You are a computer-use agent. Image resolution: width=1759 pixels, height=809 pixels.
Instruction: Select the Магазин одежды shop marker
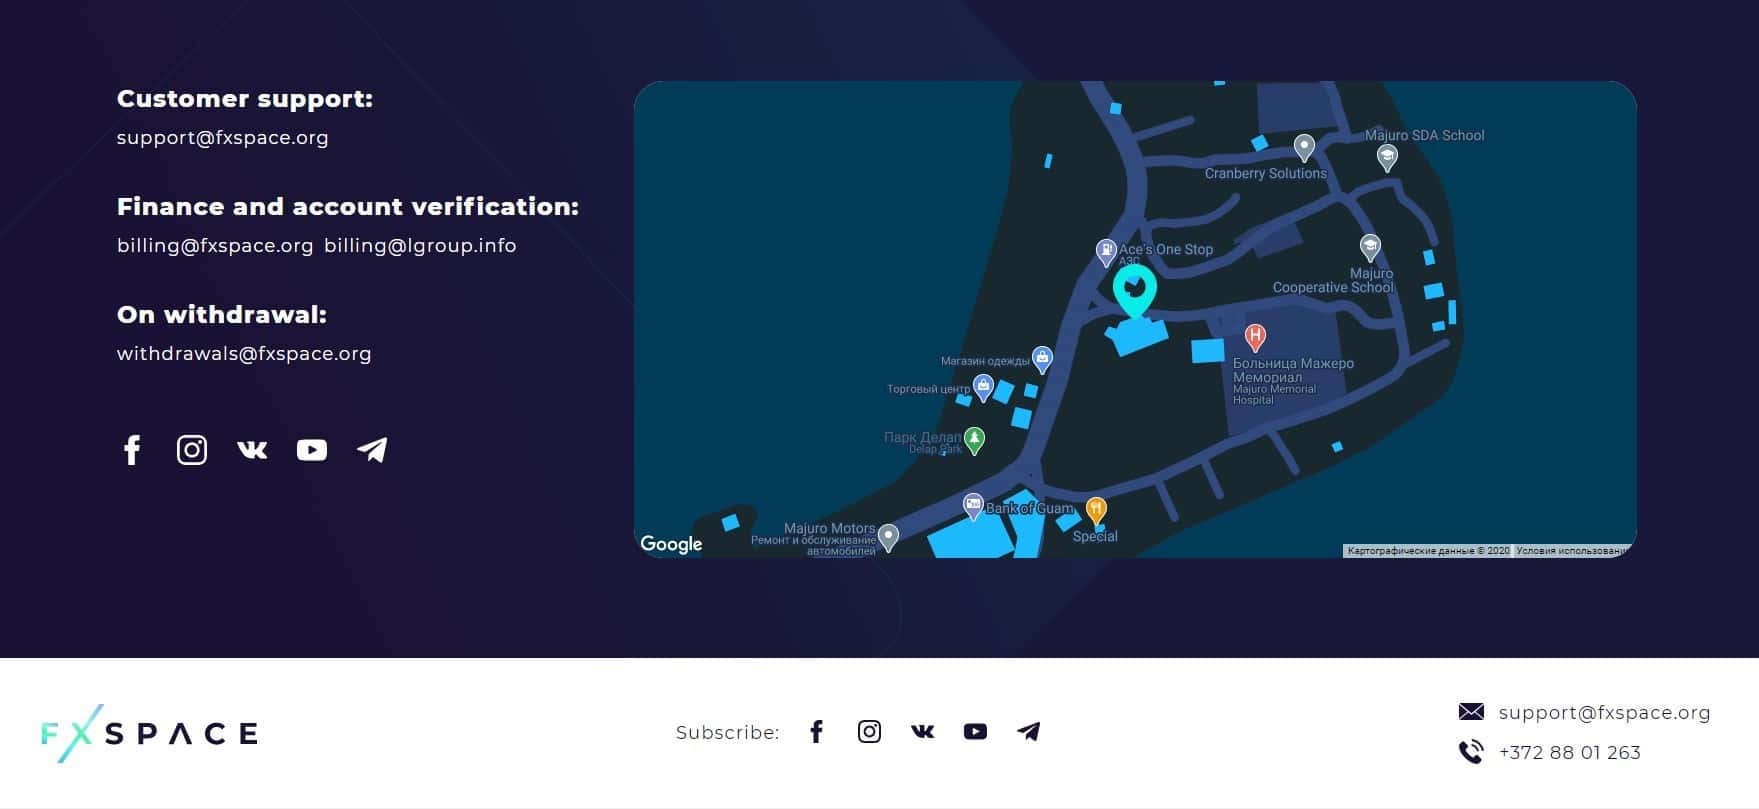tap(1042, 359)
